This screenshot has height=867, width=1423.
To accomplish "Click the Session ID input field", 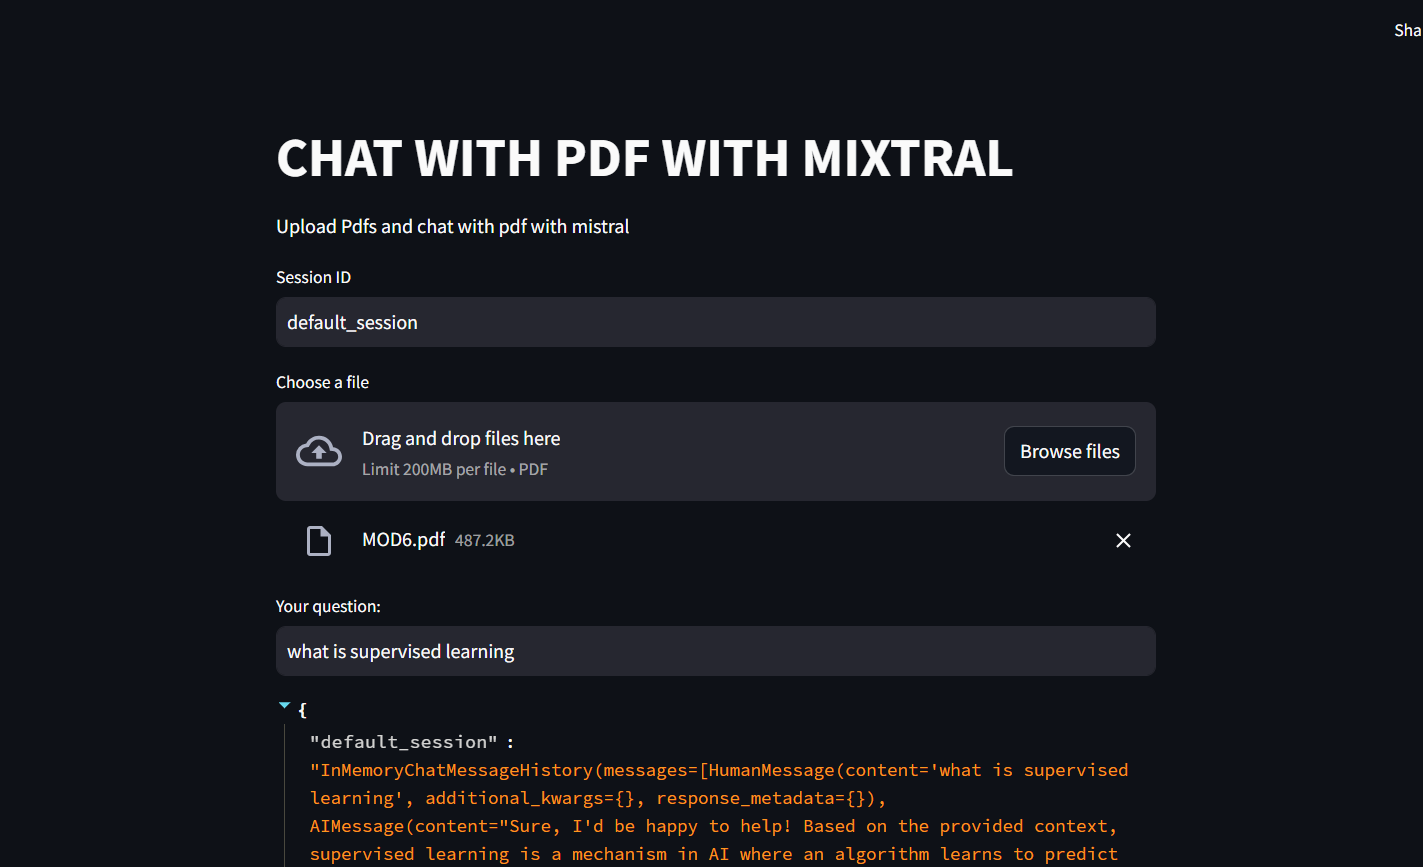I will 715,322.
